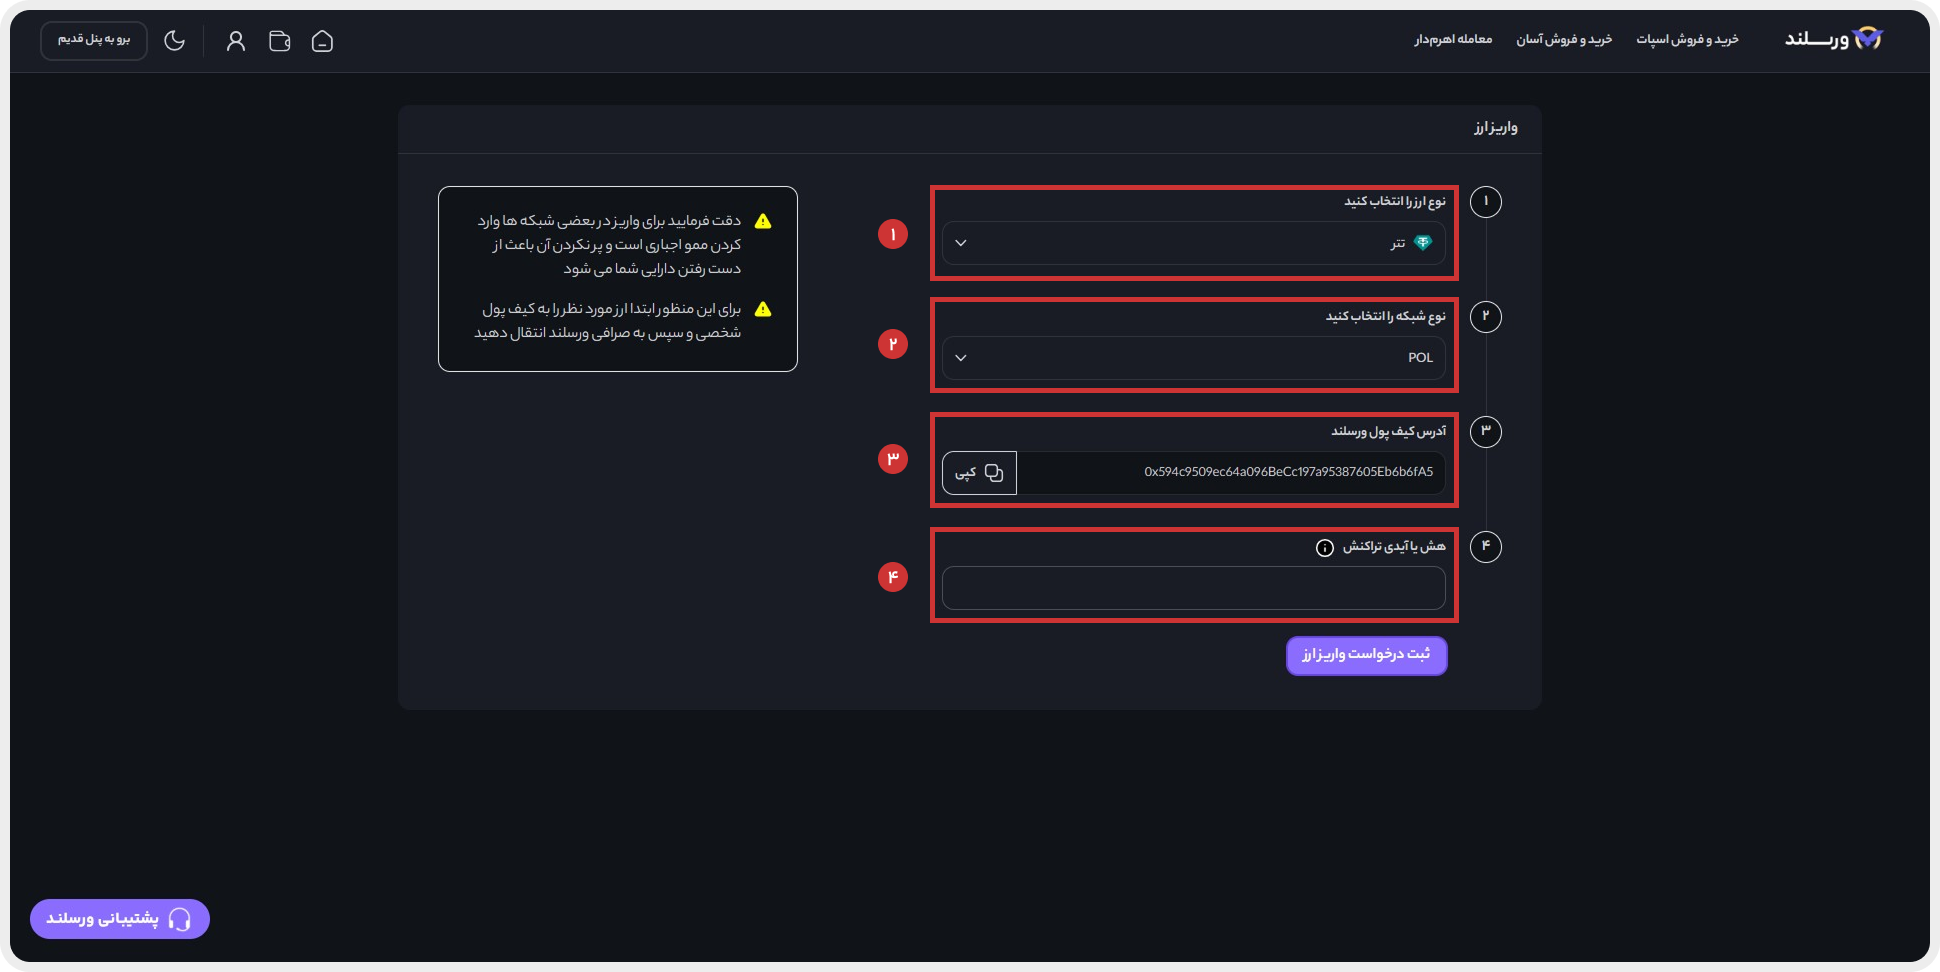
Task: Expand the currency type dropdown chevron
Action: (x=961, y=243)
